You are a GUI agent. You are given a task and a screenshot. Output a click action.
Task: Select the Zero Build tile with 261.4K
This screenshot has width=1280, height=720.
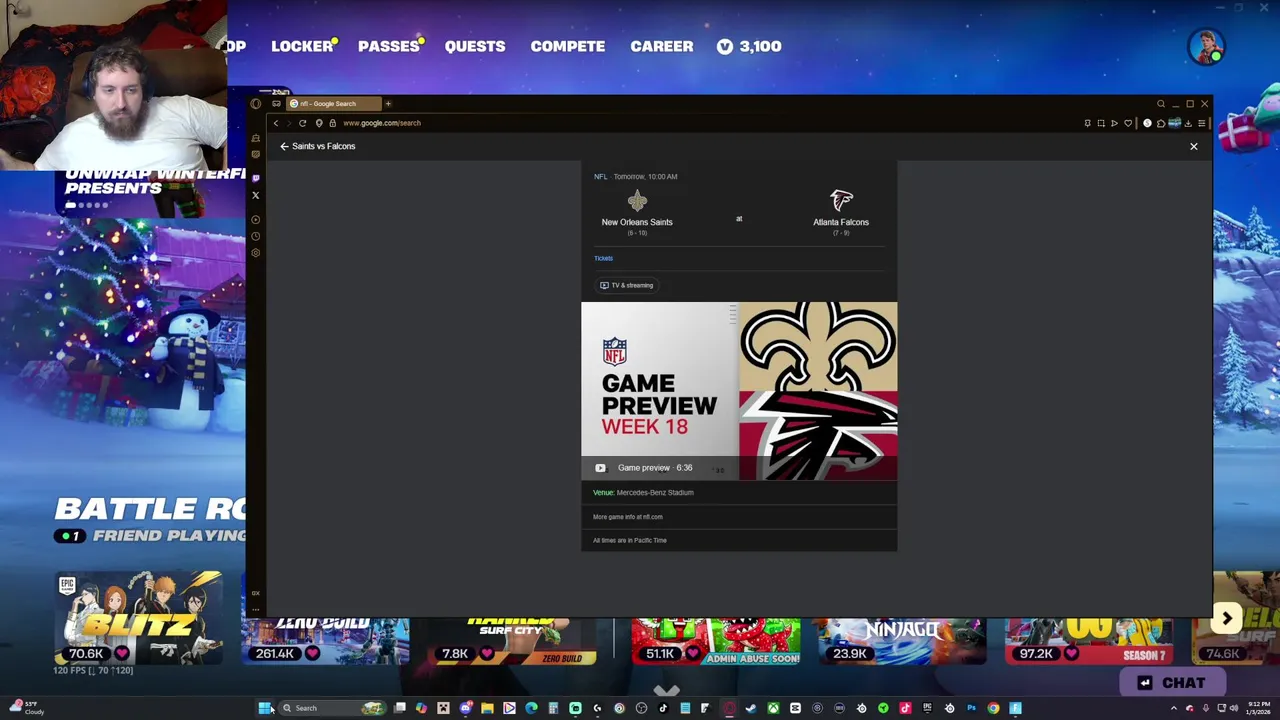[325, 641]
